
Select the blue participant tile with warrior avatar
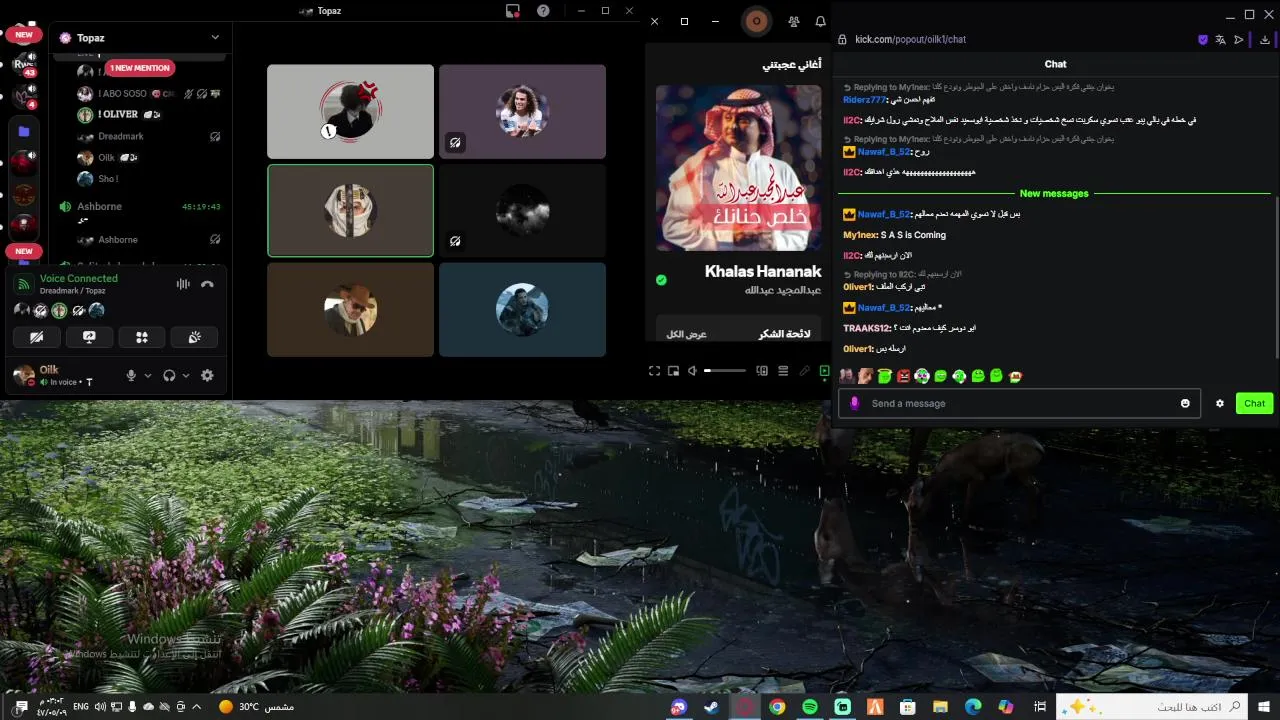coord(522,310)
